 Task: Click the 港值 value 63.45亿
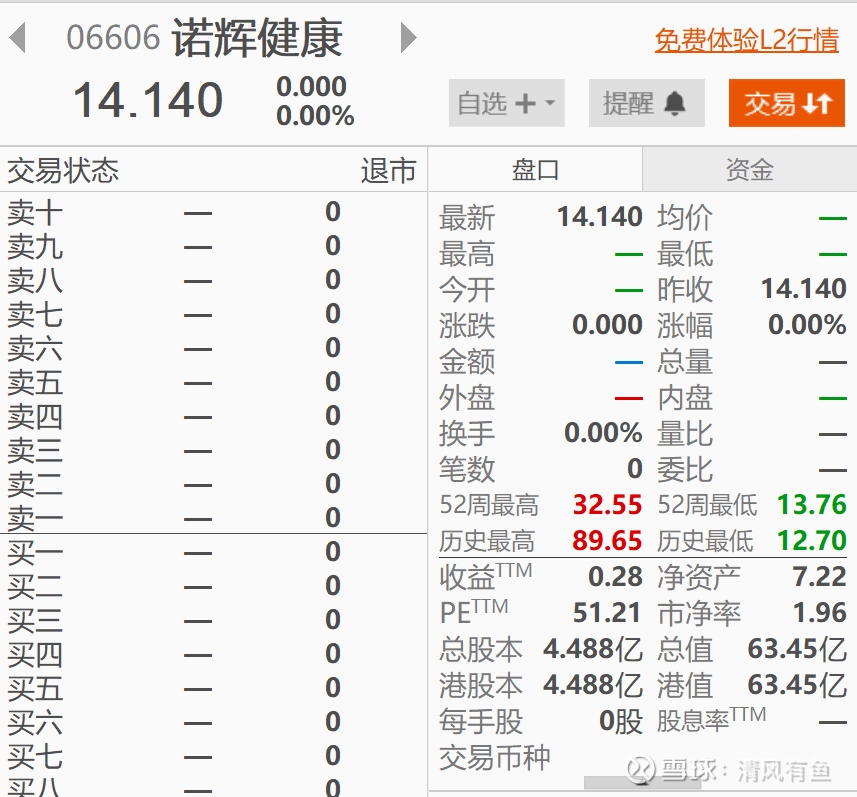pos(797,685)
